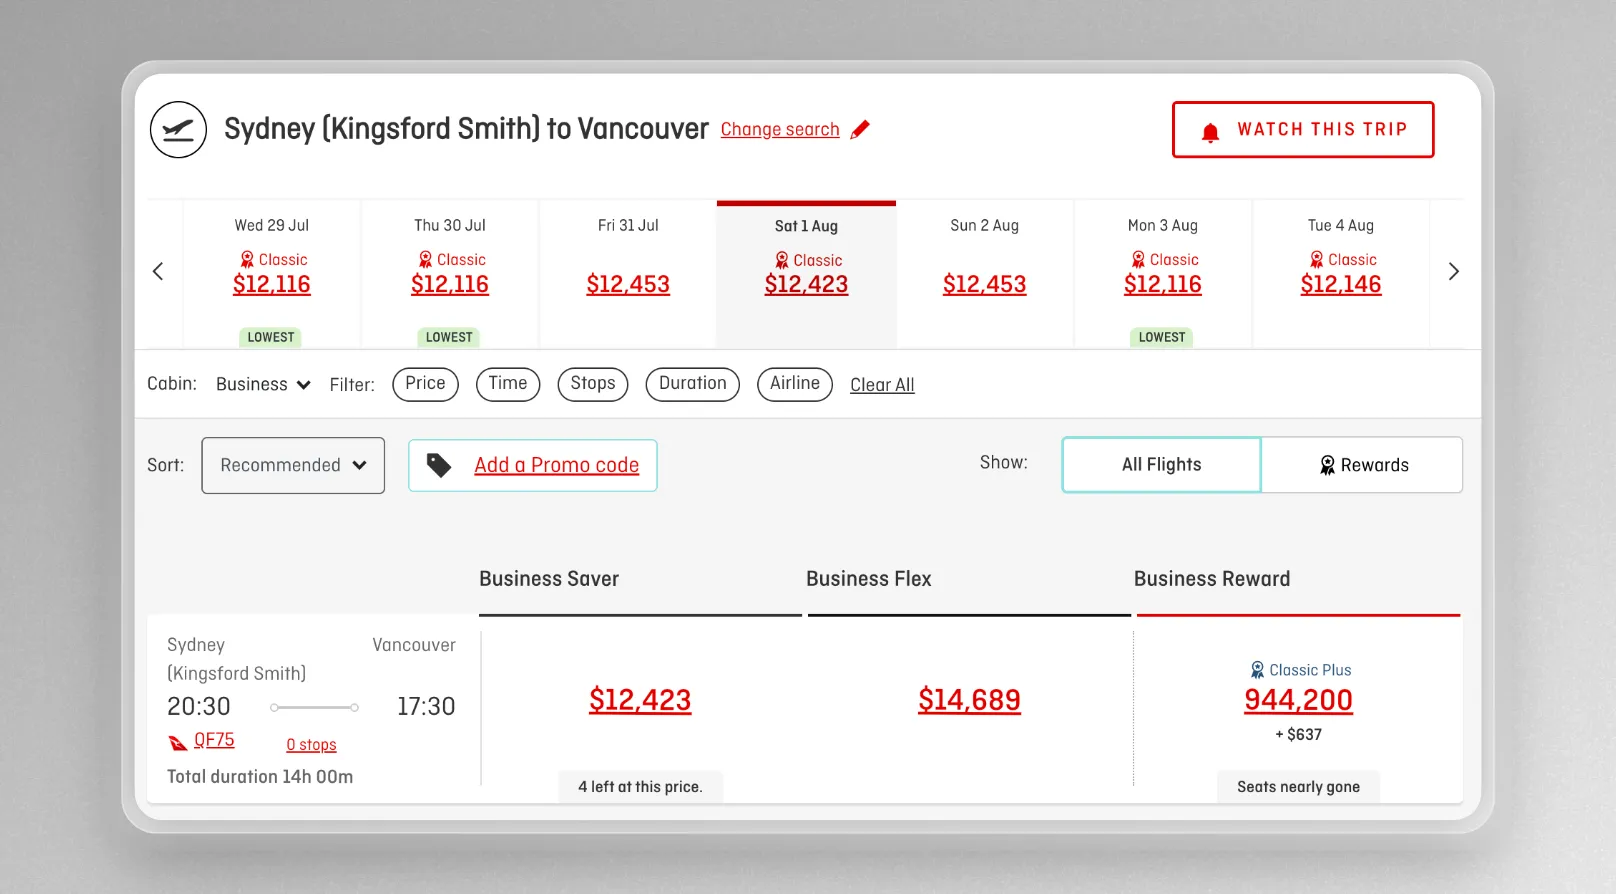Click the Business Flex column header
The image size is (1616, 894).
point(869,579)
